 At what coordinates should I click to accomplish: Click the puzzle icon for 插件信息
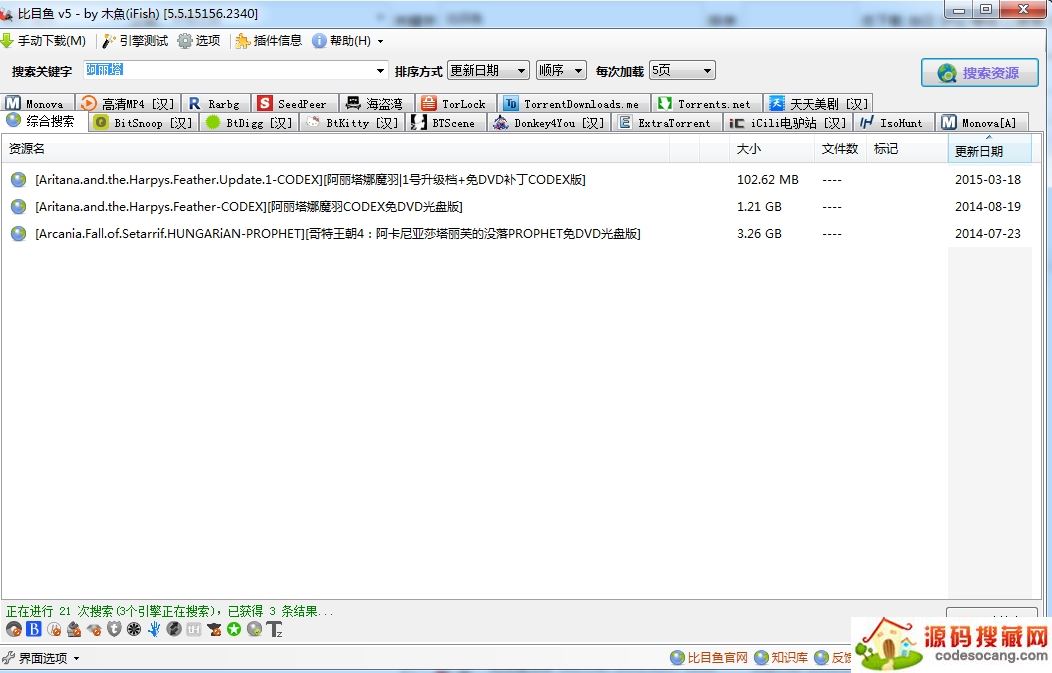coord(242,41)
